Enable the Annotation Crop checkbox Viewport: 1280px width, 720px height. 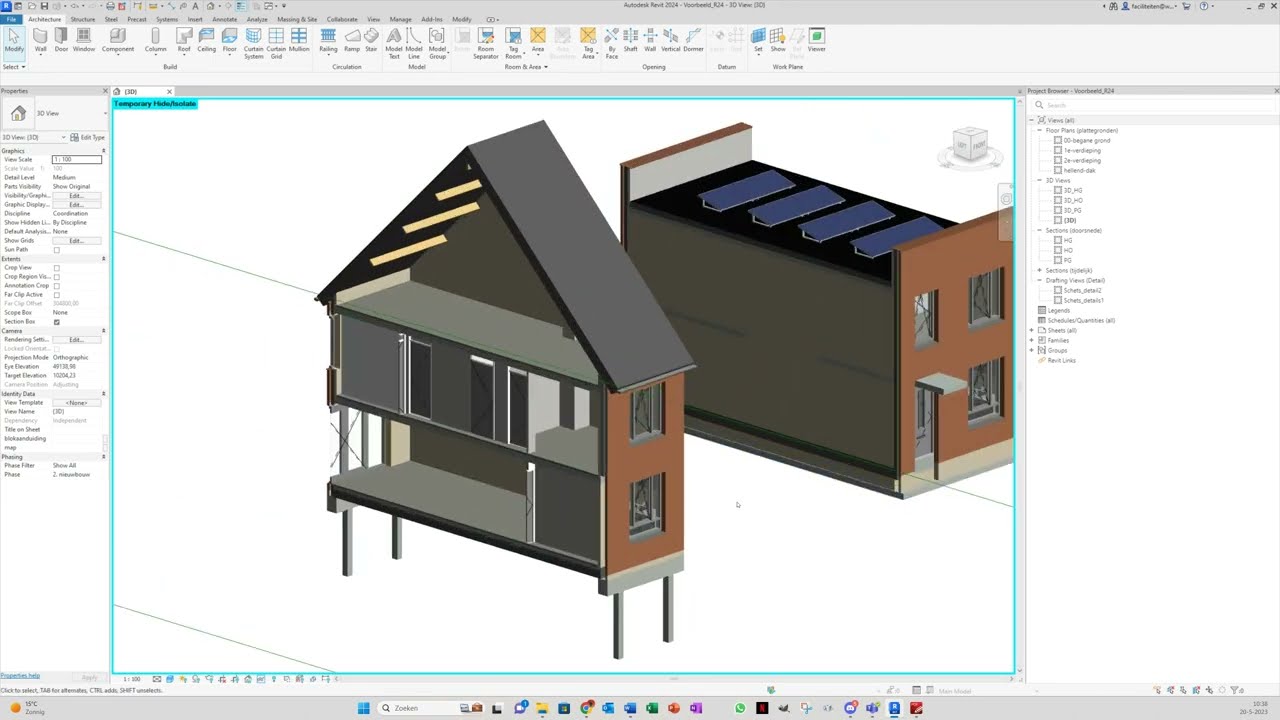(x=56, y=286)
